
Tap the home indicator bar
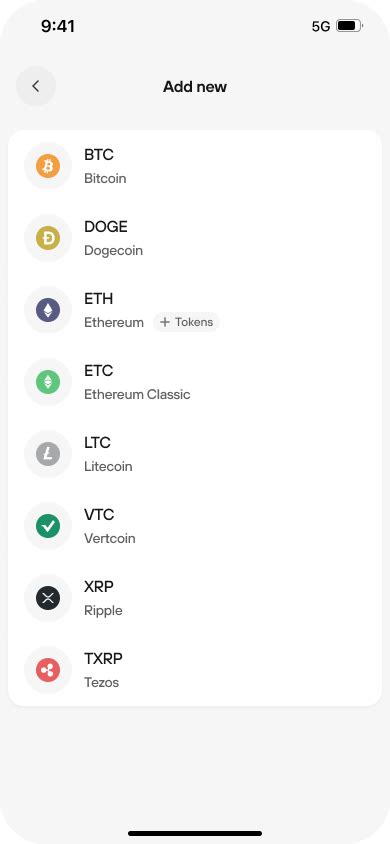pyautogui.click(x=195, y=833)
